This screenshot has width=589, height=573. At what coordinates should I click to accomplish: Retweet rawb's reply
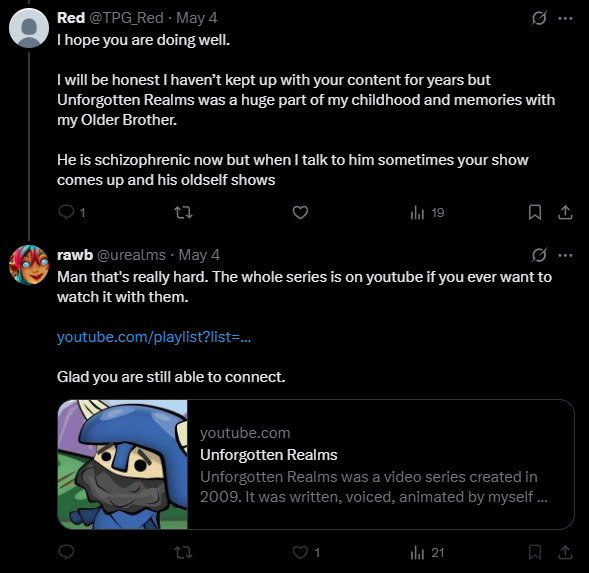click(x=183, y=552)
